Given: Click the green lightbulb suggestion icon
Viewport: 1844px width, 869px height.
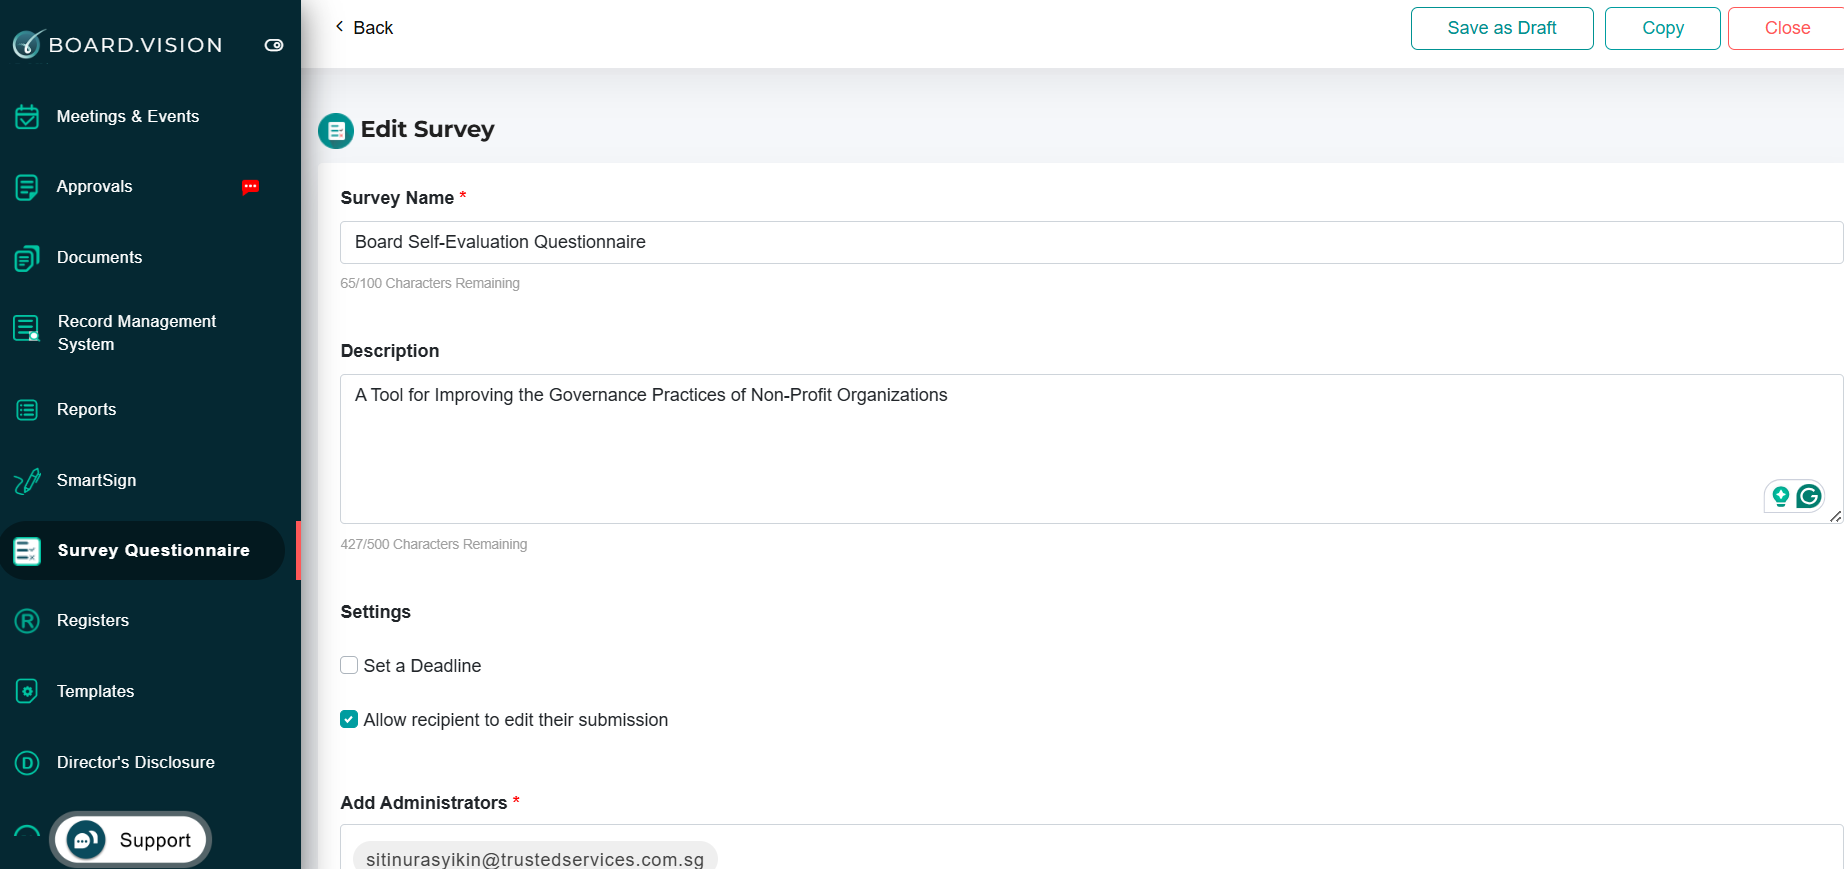Looking at the screenshot, I should pos(1781,496).
